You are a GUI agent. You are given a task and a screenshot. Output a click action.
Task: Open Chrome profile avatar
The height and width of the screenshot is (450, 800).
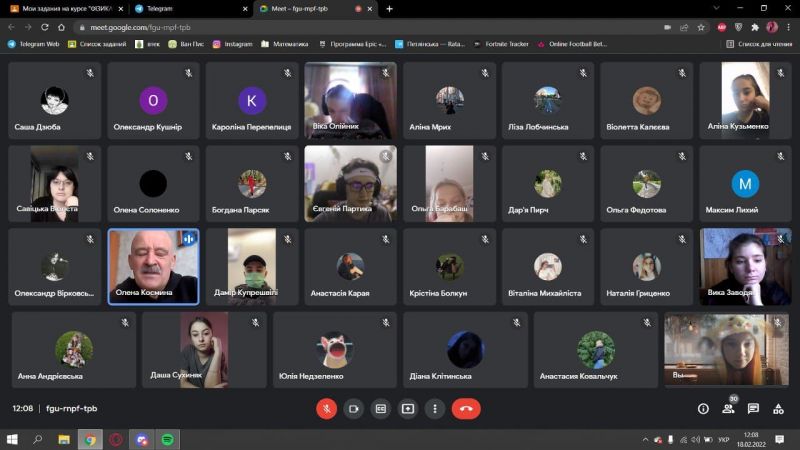pyautogui.click(x=772, y=28)
